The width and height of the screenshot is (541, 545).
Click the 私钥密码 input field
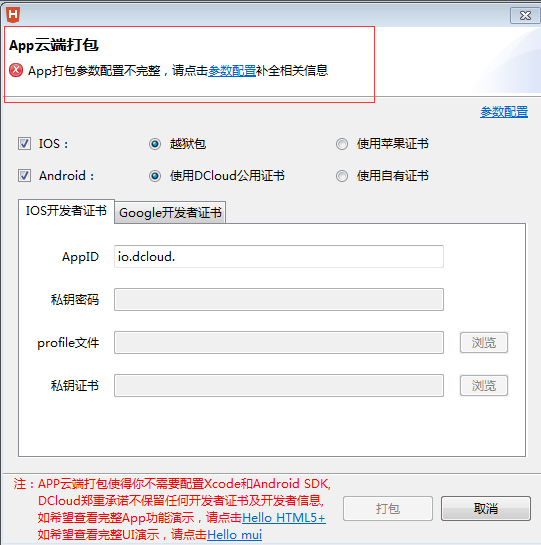tap(279, 299)
